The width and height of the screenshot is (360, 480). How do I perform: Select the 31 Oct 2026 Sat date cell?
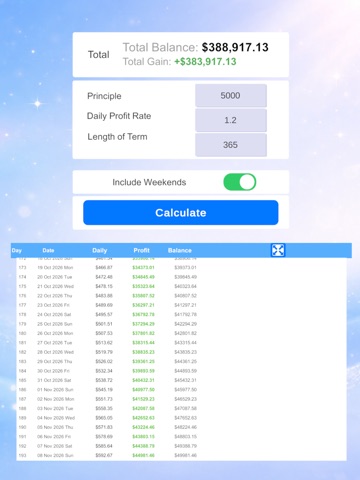click(54, 380)
